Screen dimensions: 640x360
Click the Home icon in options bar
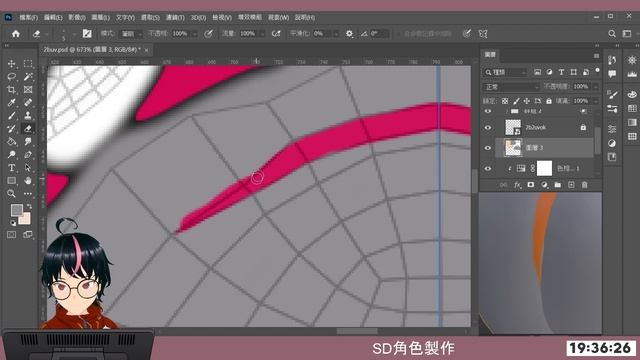click(16, 34)
